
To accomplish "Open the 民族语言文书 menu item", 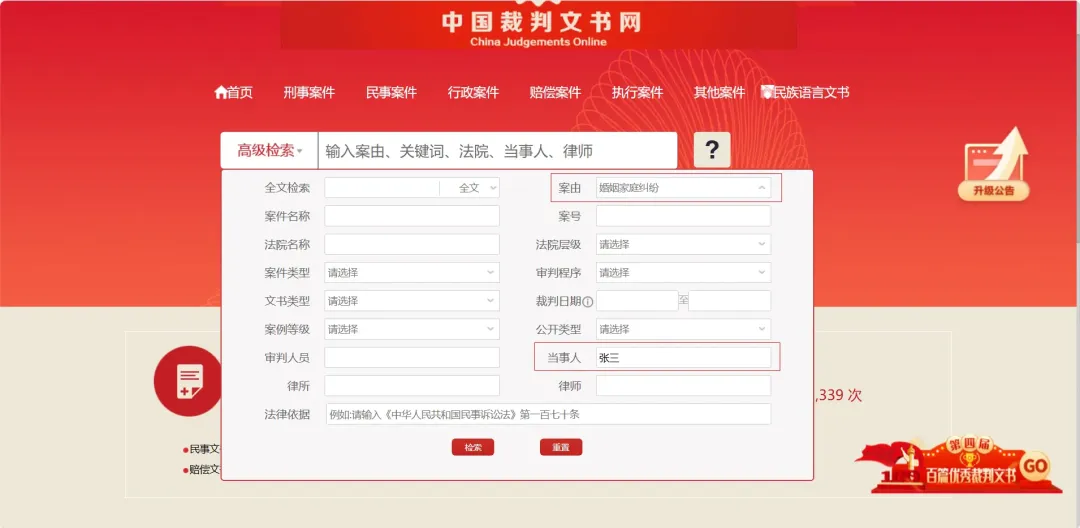I will point(811,92).
